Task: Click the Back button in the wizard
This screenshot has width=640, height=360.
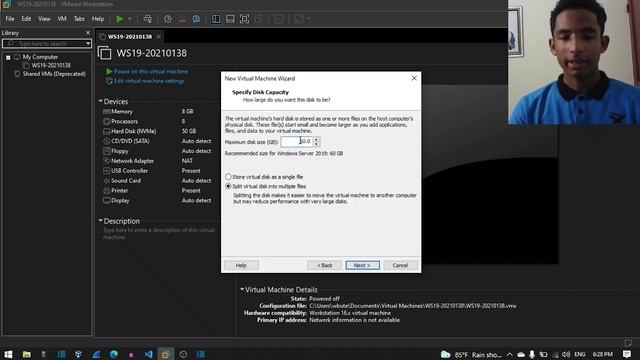Action: tap(324, 265)
